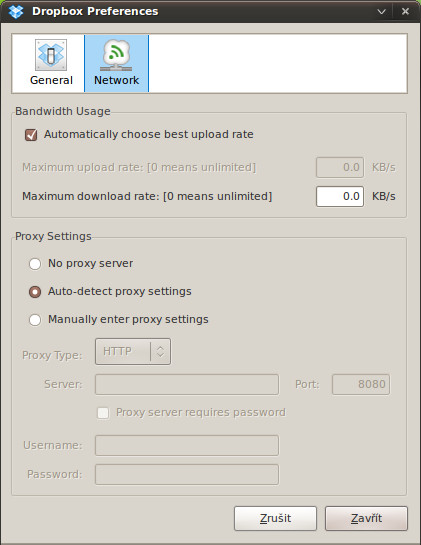Uncheck Automatically choose best upload rate
421x545 pixels.
(x=31, y=135)
